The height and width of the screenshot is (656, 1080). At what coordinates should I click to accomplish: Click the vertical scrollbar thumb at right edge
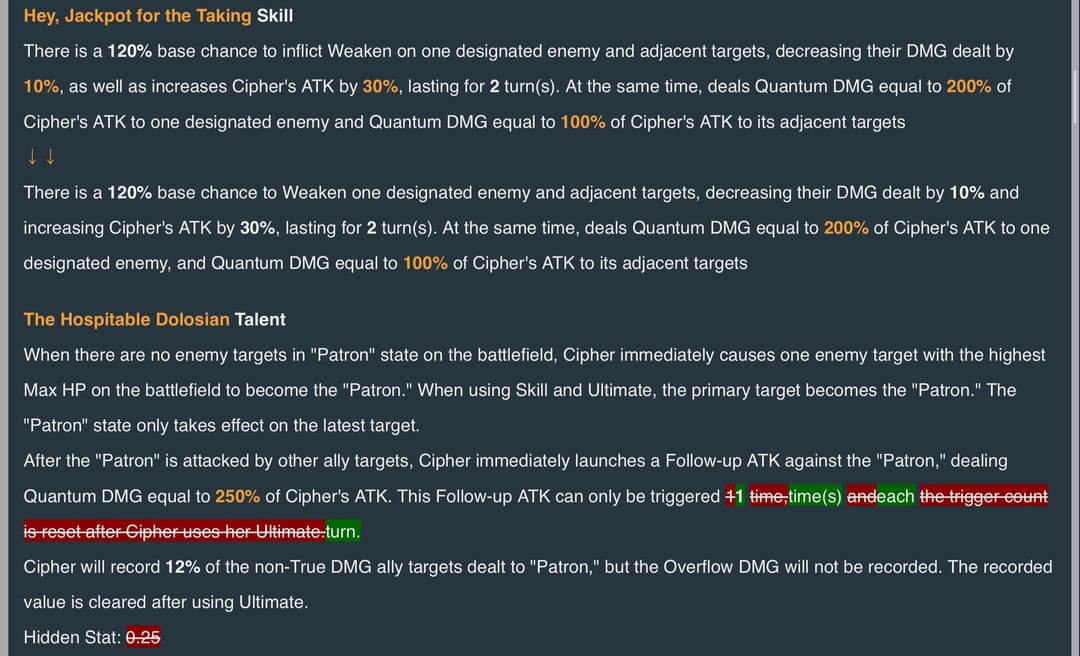pyautogui.click(x=1074, y=95)
